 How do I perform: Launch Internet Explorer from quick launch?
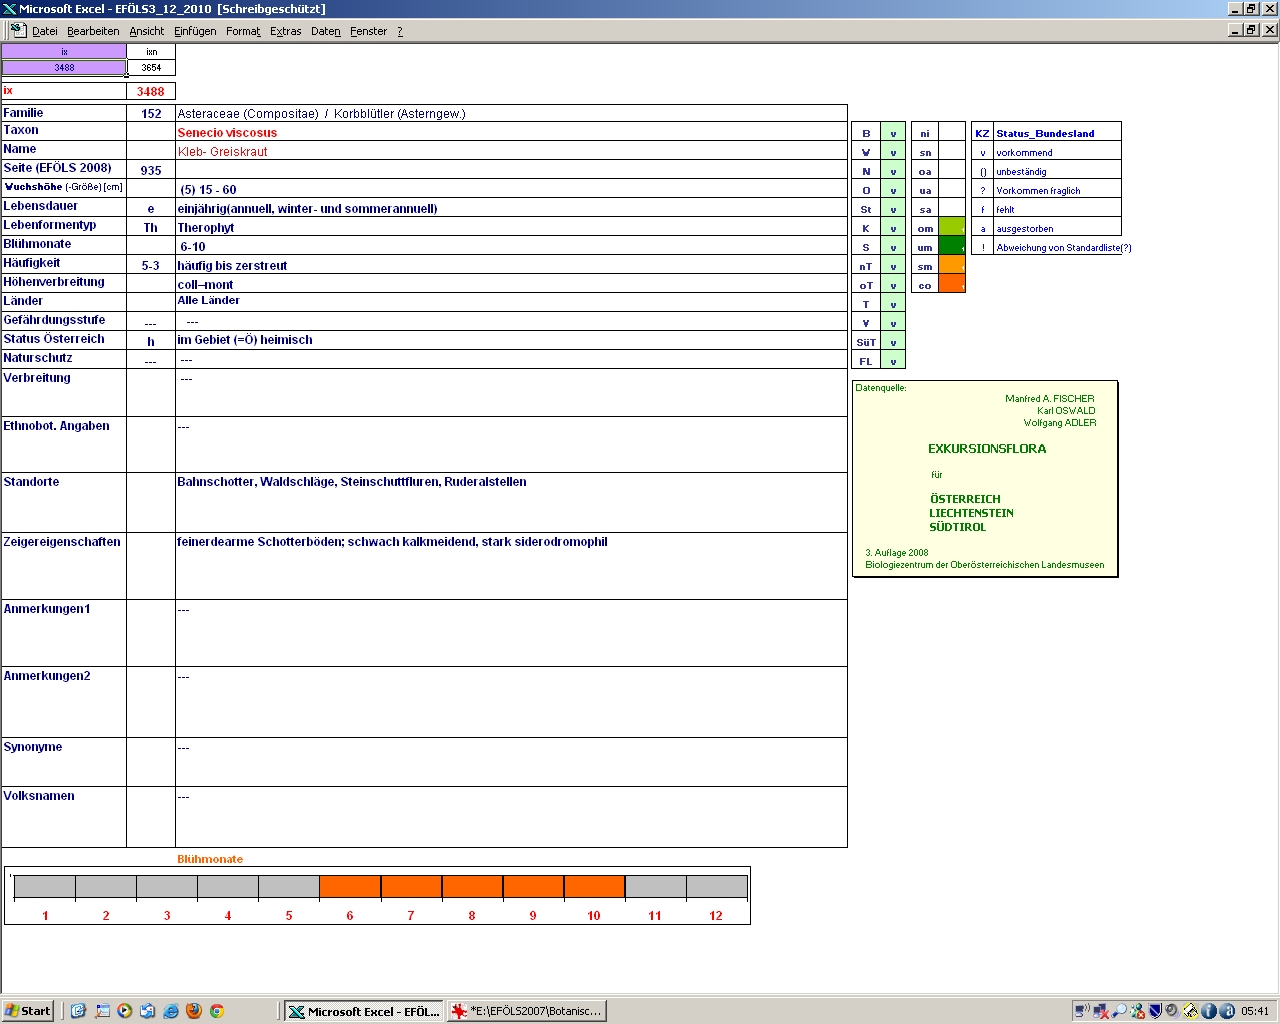pos(171,1011)
